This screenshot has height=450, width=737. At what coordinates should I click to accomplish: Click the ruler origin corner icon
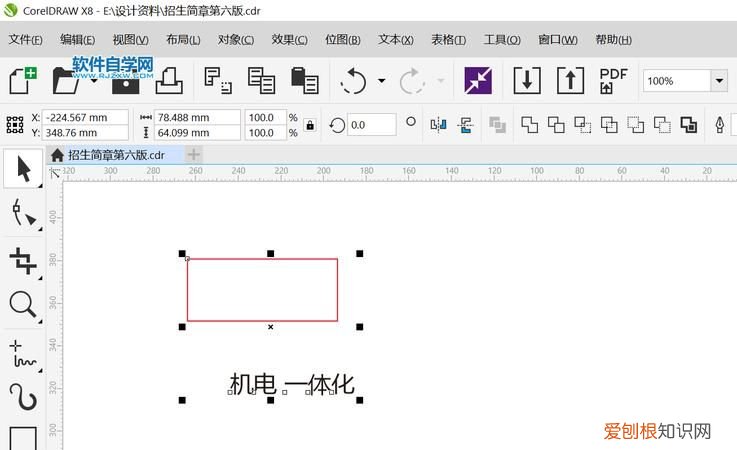(x=55, y=173)
